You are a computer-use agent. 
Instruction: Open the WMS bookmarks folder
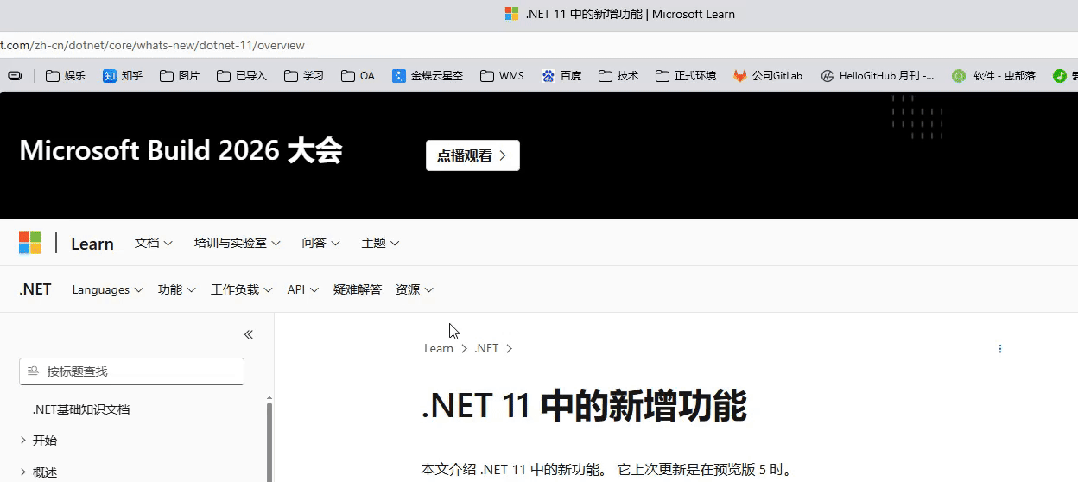[x=501, y=76]
